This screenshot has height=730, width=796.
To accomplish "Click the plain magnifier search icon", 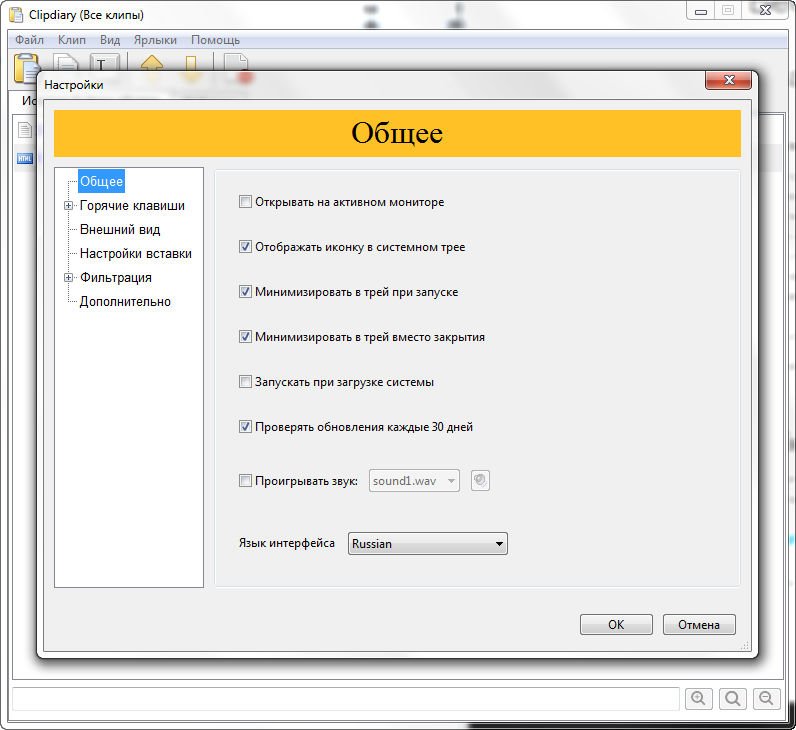I will tap(733, 699).
